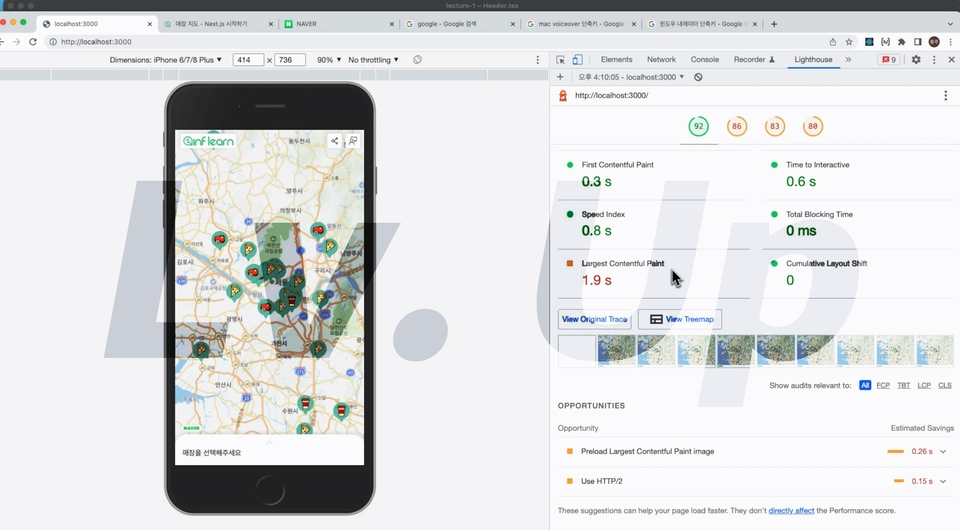Select the score 80 gauge
Viewport: 960px width, 530px height.
coord(812,127)
